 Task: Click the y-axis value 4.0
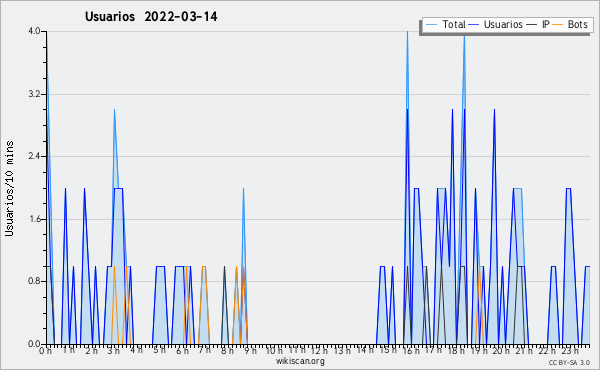tap(34, 31)
